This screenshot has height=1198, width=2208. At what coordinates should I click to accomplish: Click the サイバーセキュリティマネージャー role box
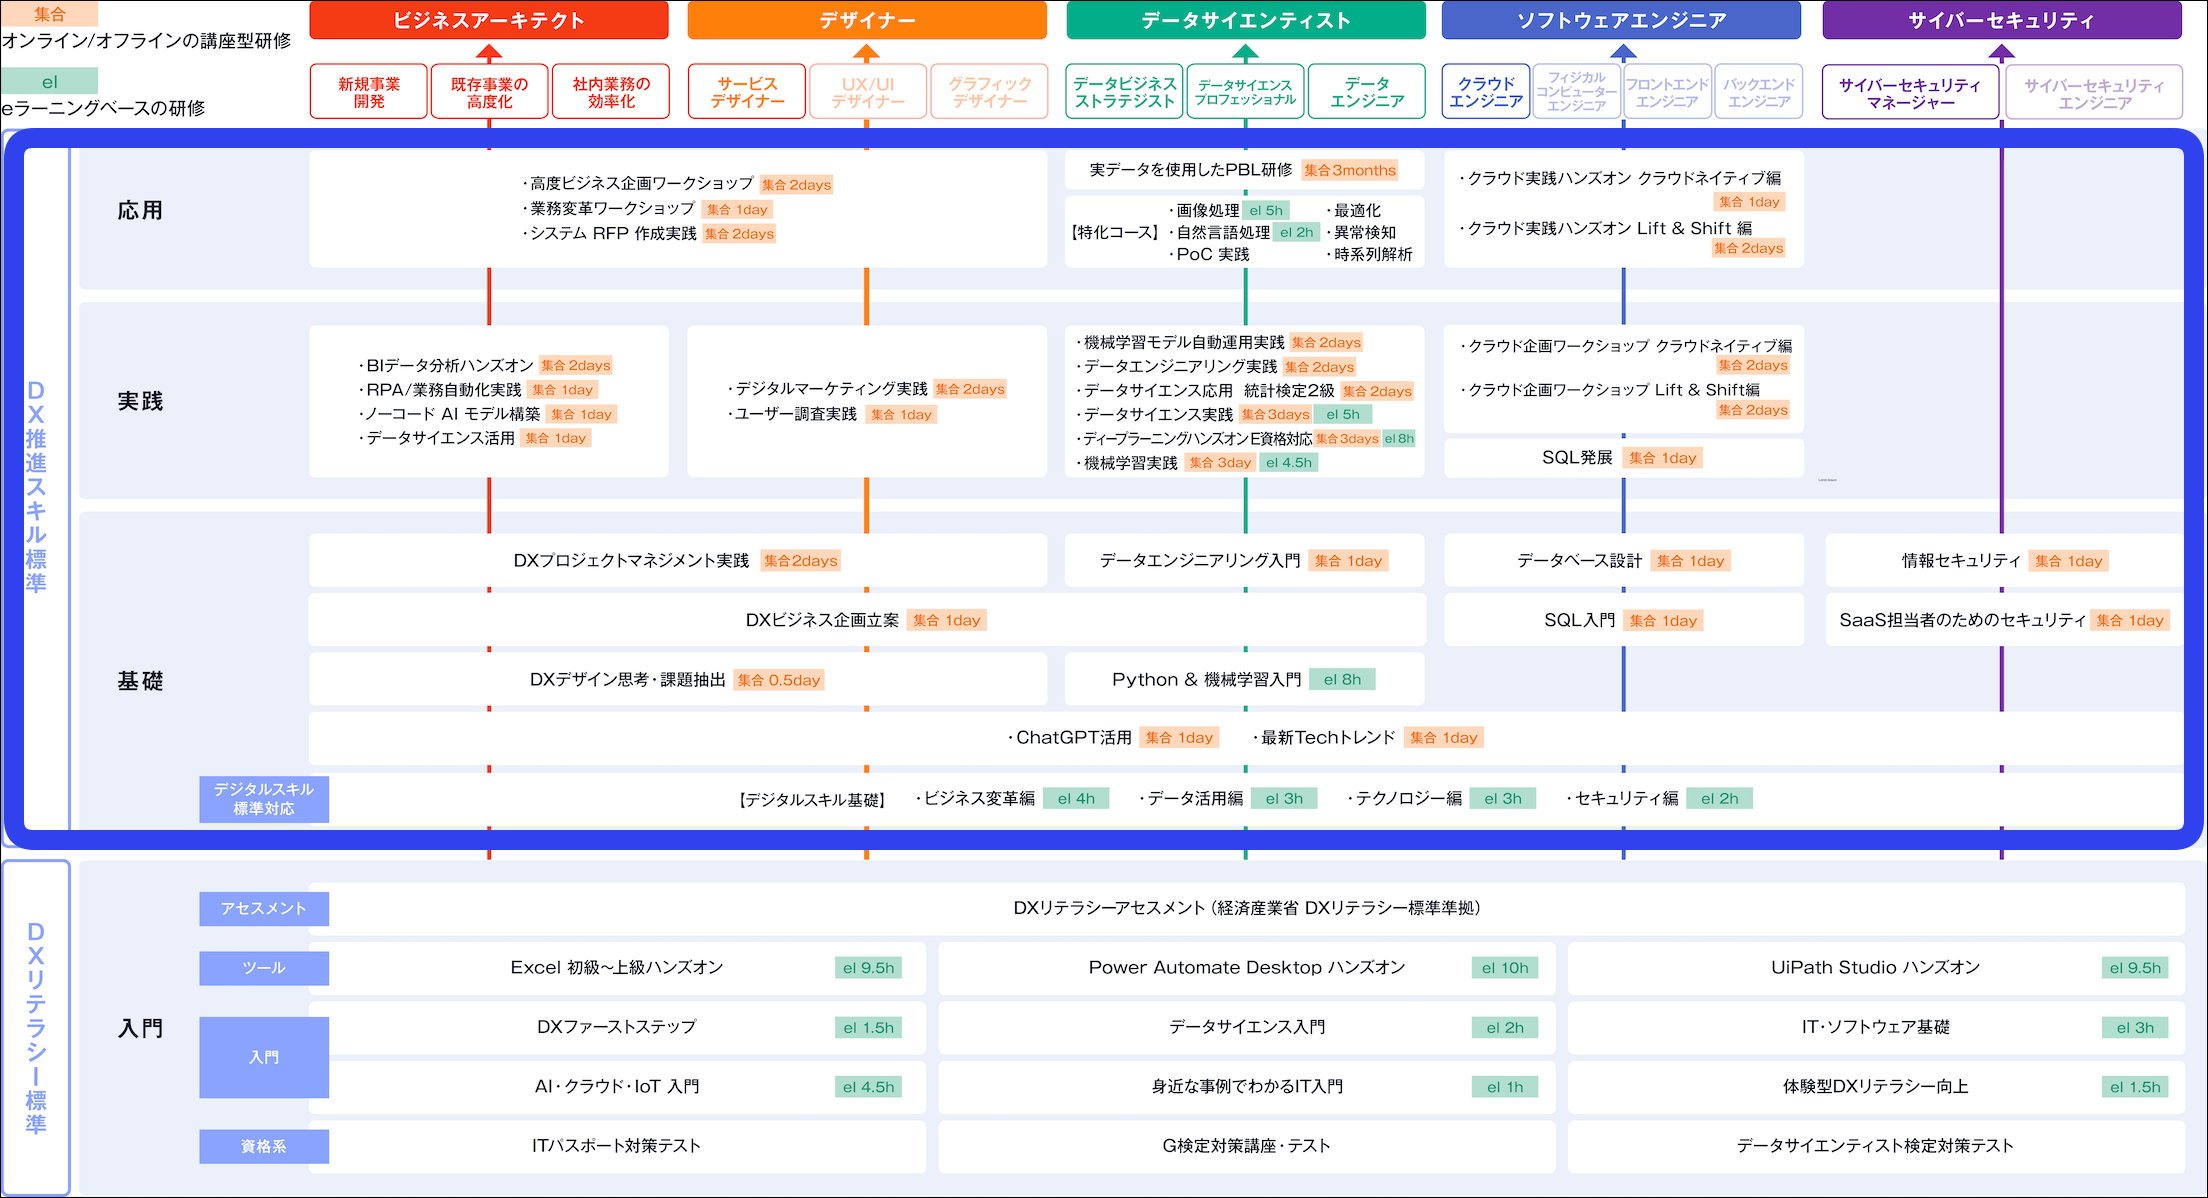pyautogui.click(x=1909, y=93)
